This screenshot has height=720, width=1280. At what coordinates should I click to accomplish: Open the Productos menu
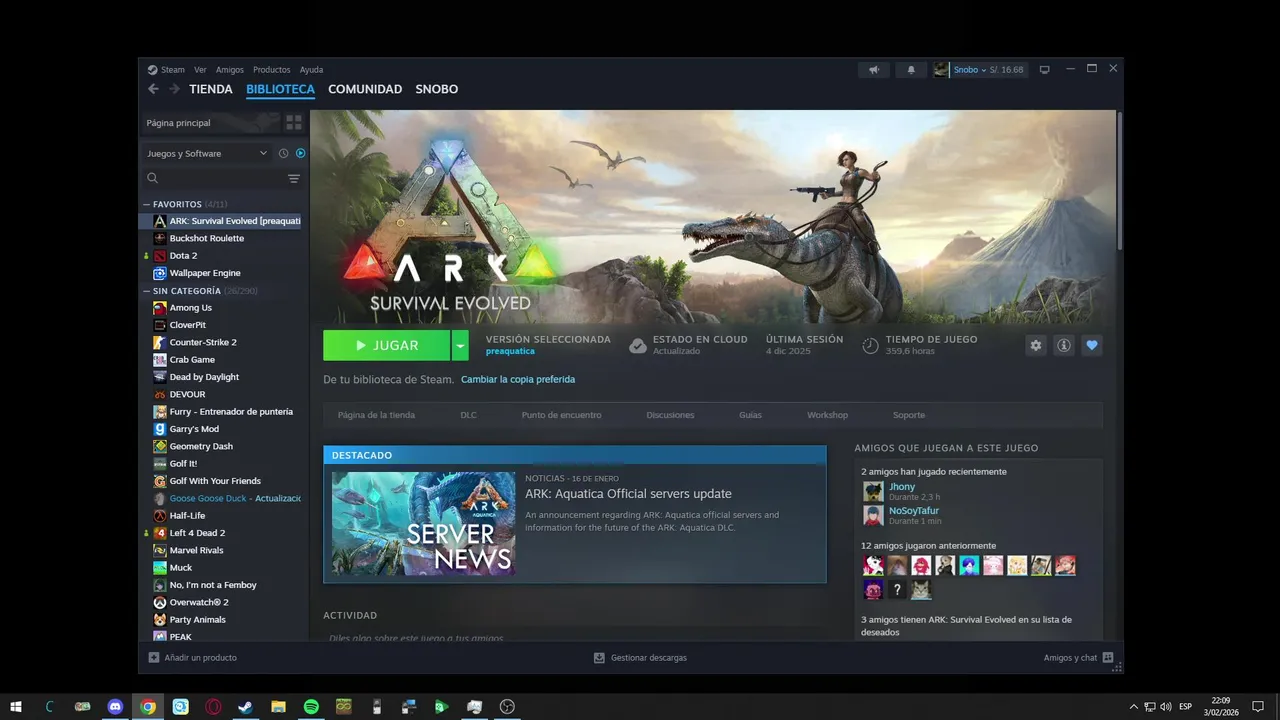point(271,70)
